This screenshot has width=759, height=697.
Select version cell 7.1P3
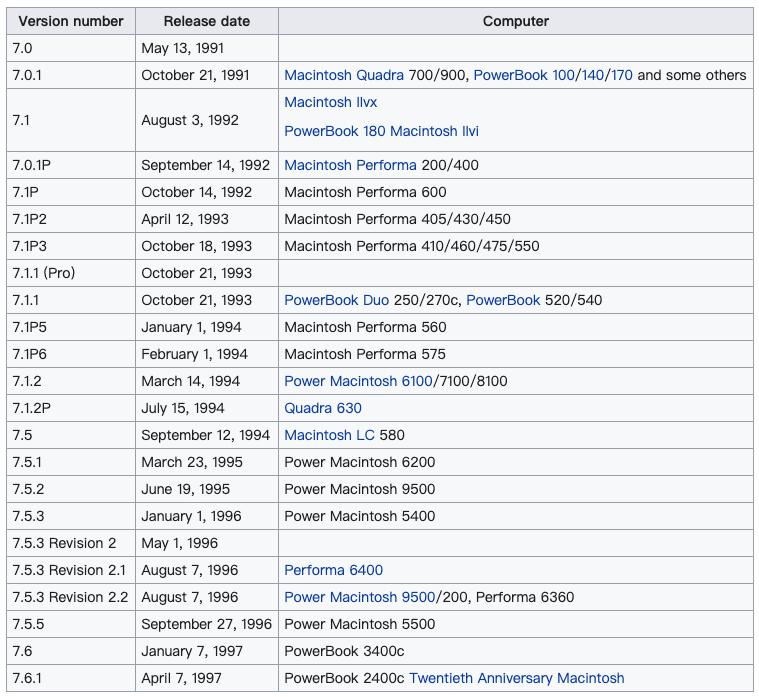(x=71, y=246)
